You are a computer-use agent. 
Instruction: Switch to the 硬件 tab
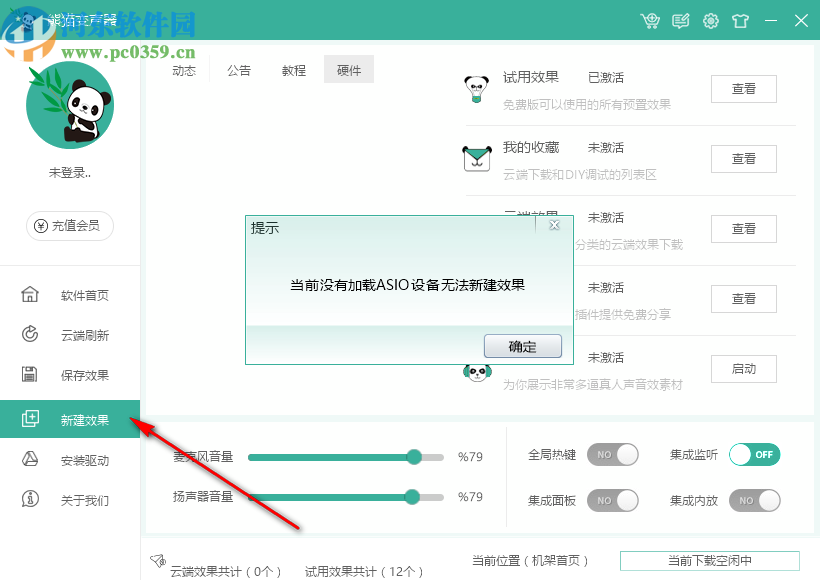(x=348, y=69)
